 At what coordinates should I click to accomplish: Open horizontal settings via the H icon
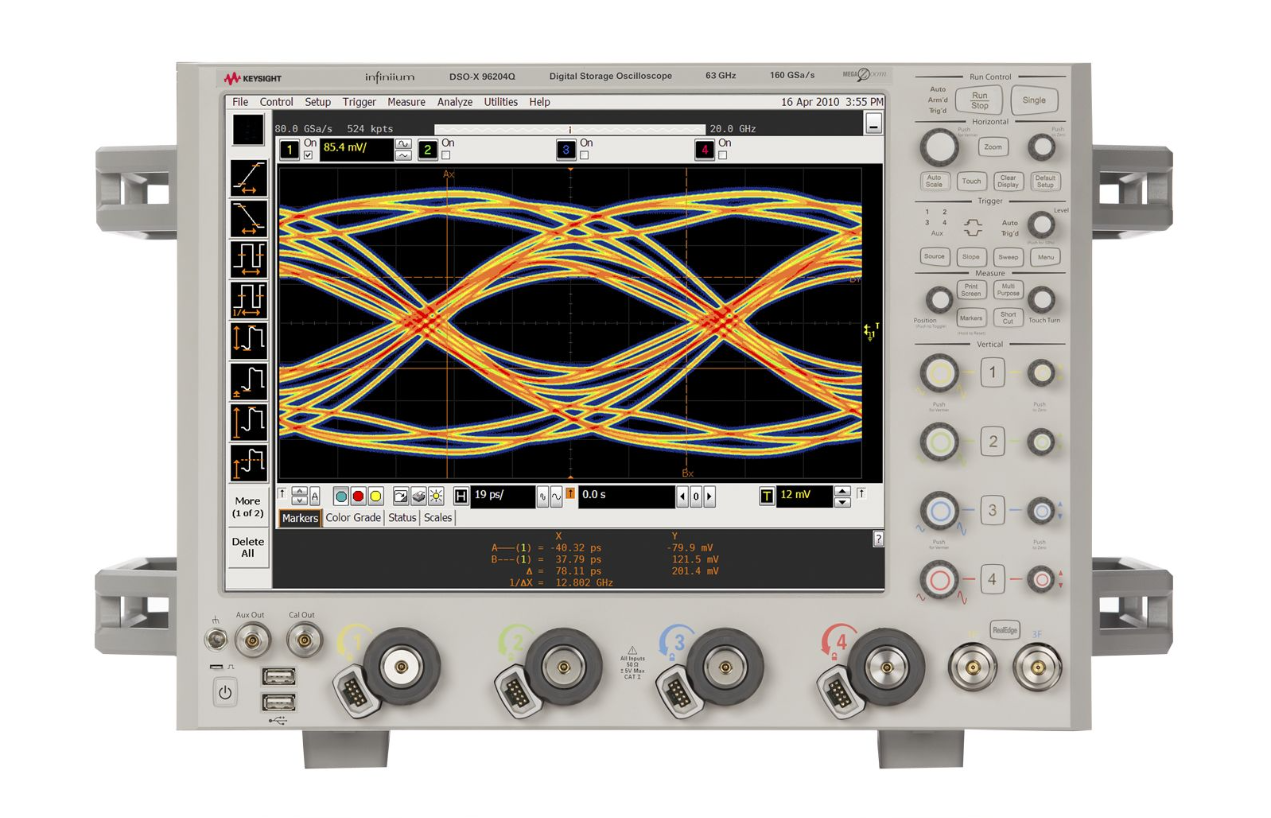[459, 497]
